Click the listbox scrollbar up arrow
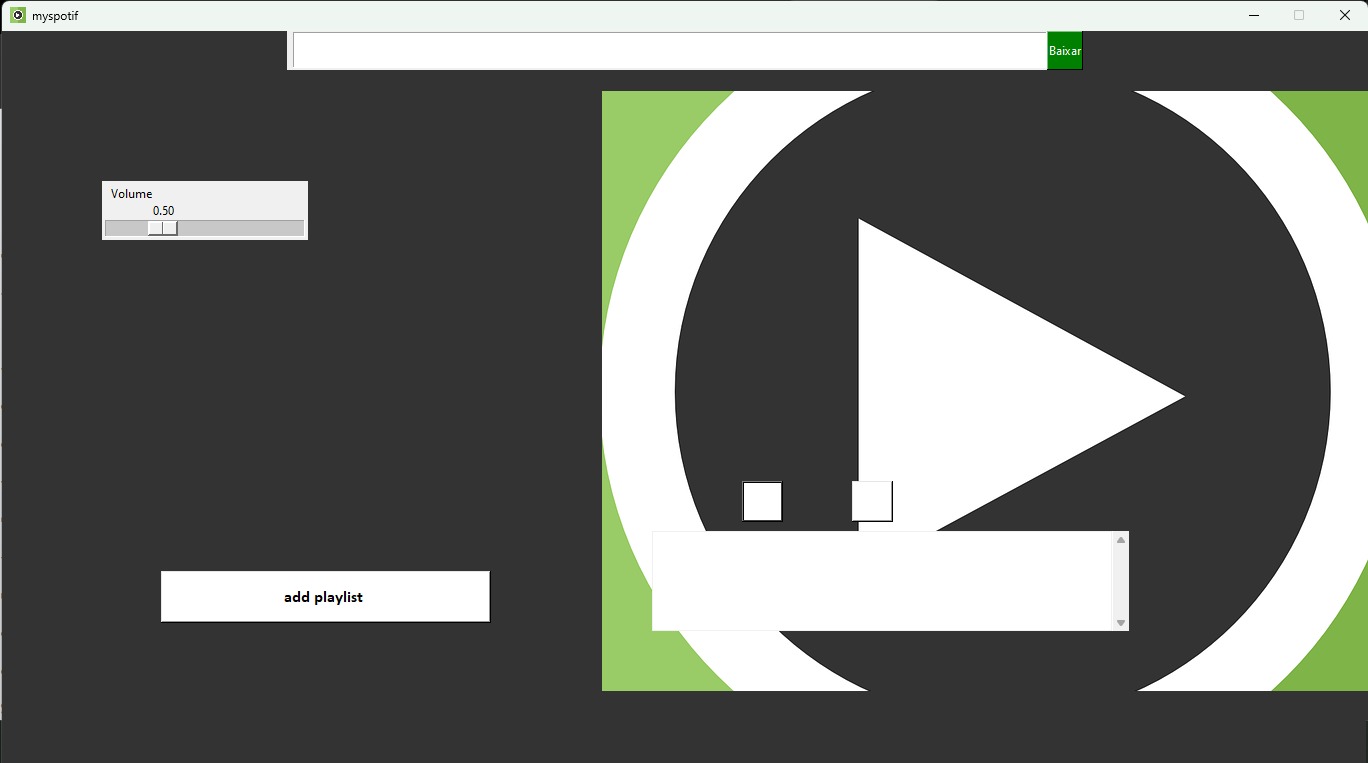Image resolution: width=1368 pixels, height=763 pixels. pos(1121,540)
